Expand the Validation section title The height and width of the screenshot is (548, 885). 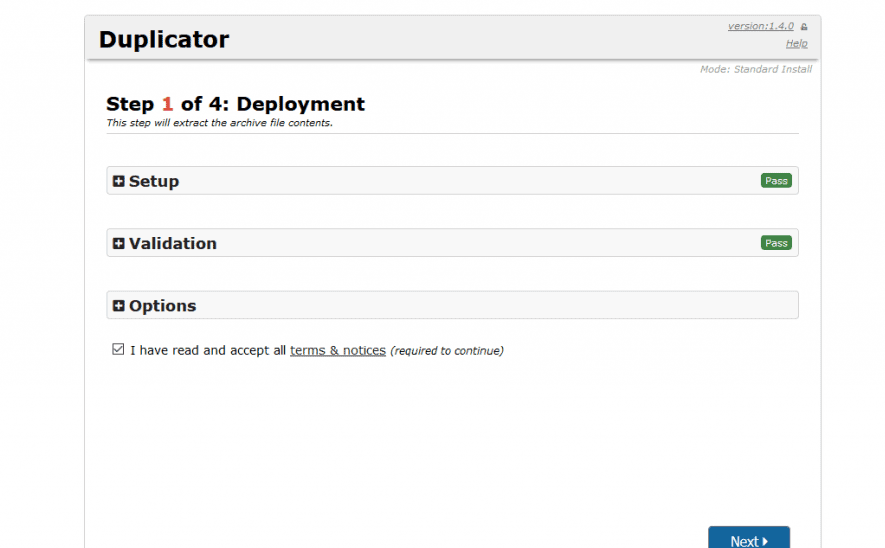coord(173,243)
